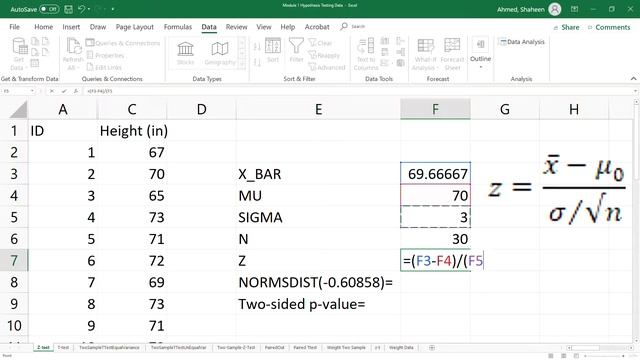This screenshot has width=640, height=360.
Task: Click the Data Analysis button
Action: click(x=522, y=42)
